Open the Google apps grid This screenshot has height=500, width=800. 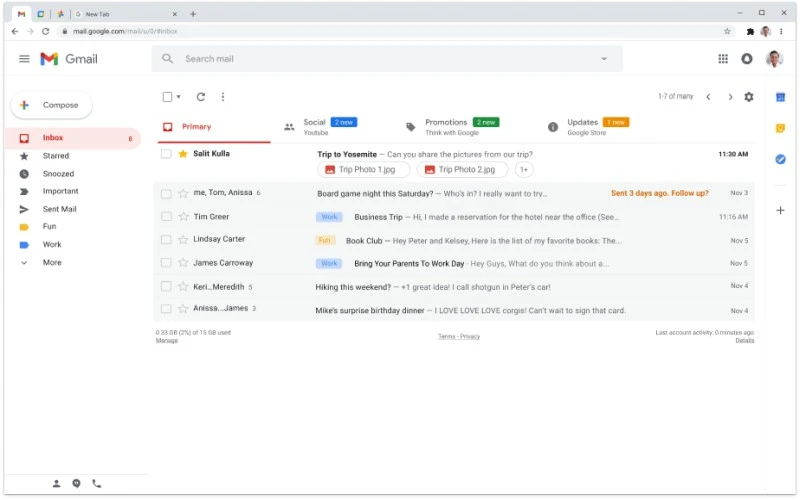[x=723, y=59]
